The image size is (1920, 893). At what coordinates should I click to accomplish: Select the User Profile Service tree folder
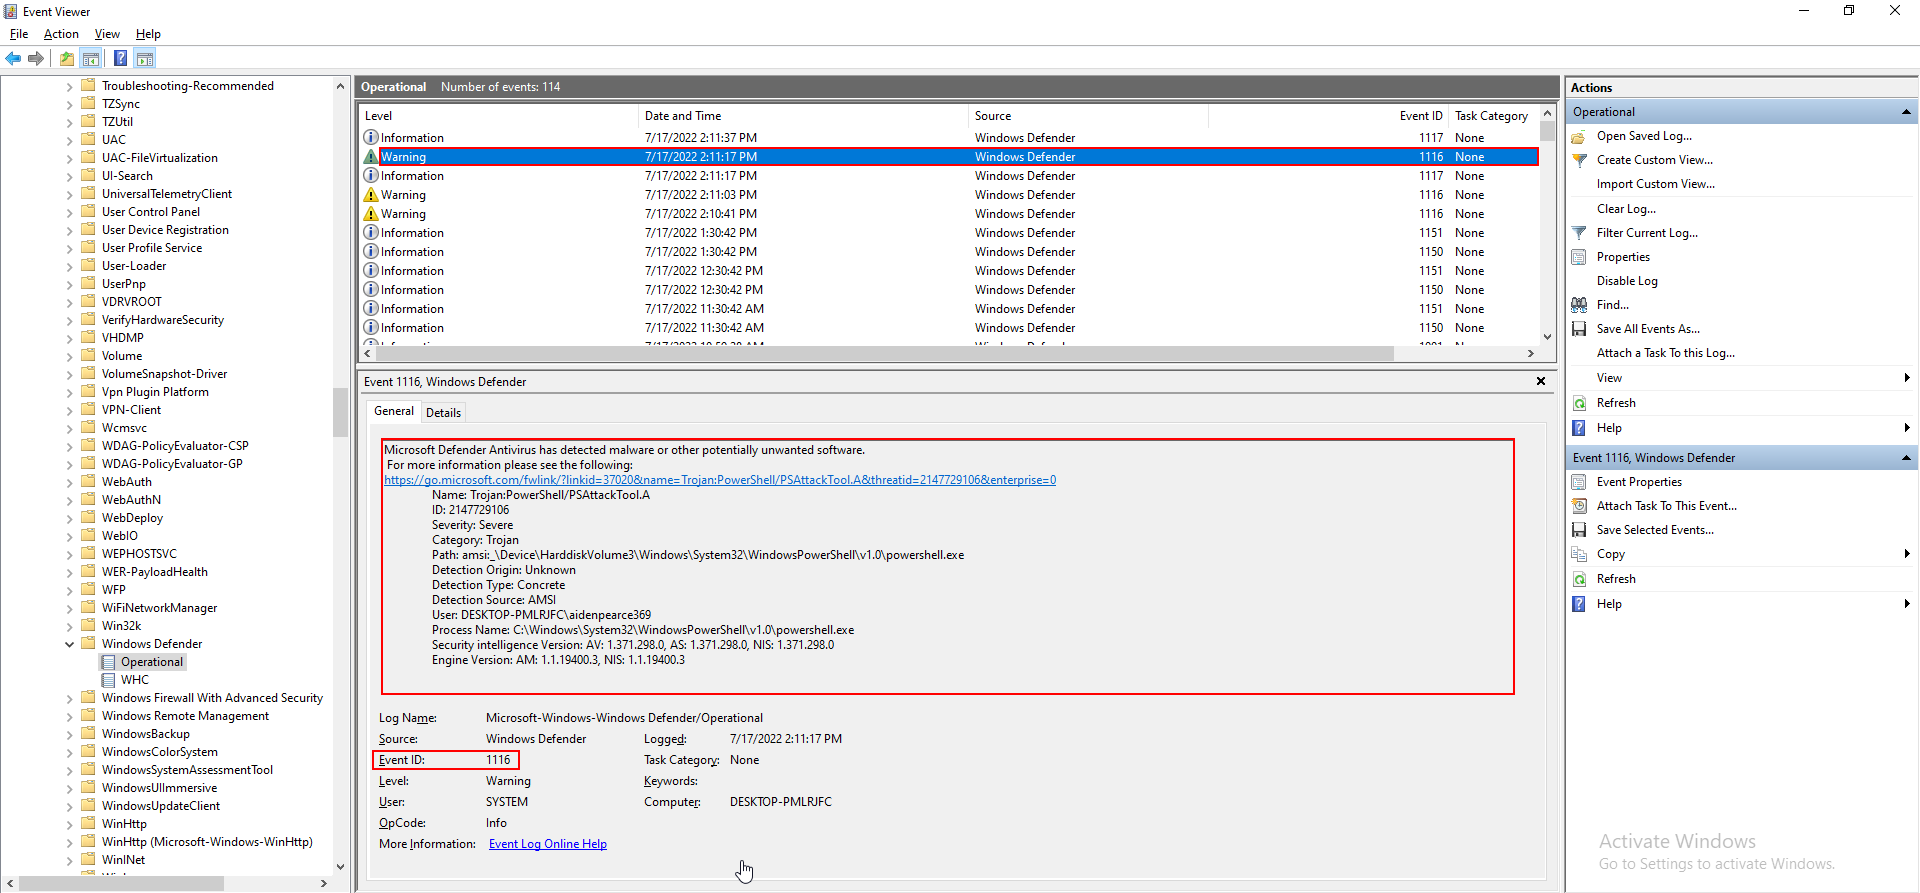click(151, 248)
